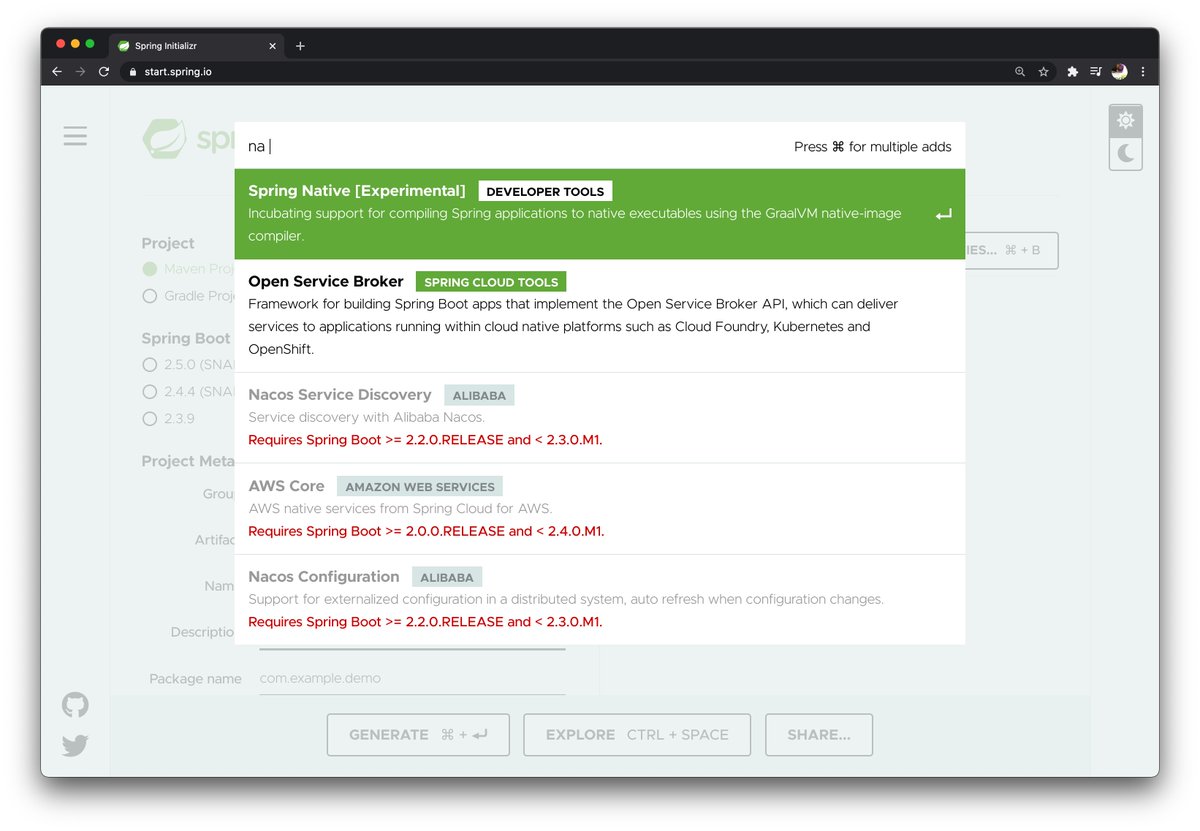Go back in browser history
Viewport: 1200px width, 831px height.
57,72
